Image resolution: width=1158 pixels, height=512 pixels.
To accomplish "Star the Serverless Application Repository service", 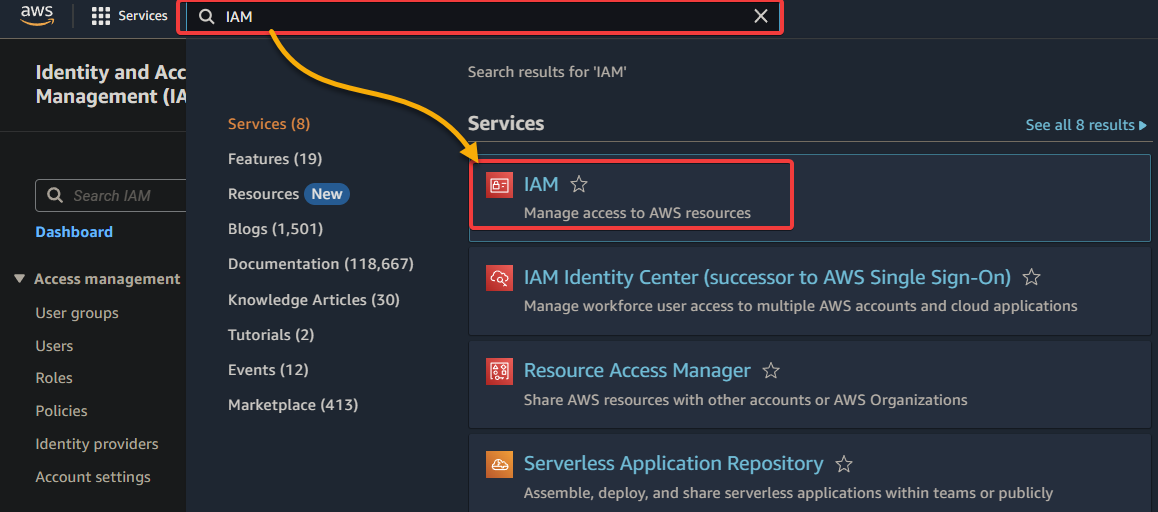I will click(x=843, y=464).
